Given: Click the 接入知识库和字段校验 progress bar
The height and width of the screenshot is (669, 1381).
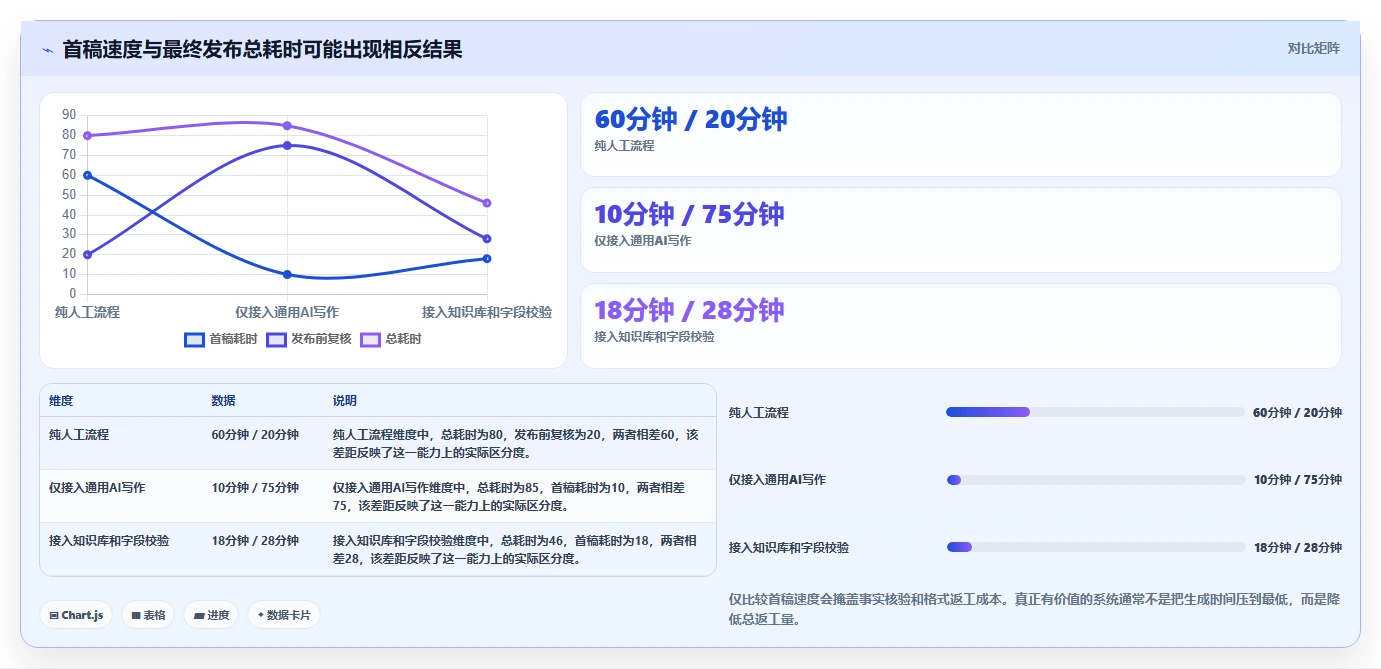Looking at the screenshot, I should pos(1095,547).
